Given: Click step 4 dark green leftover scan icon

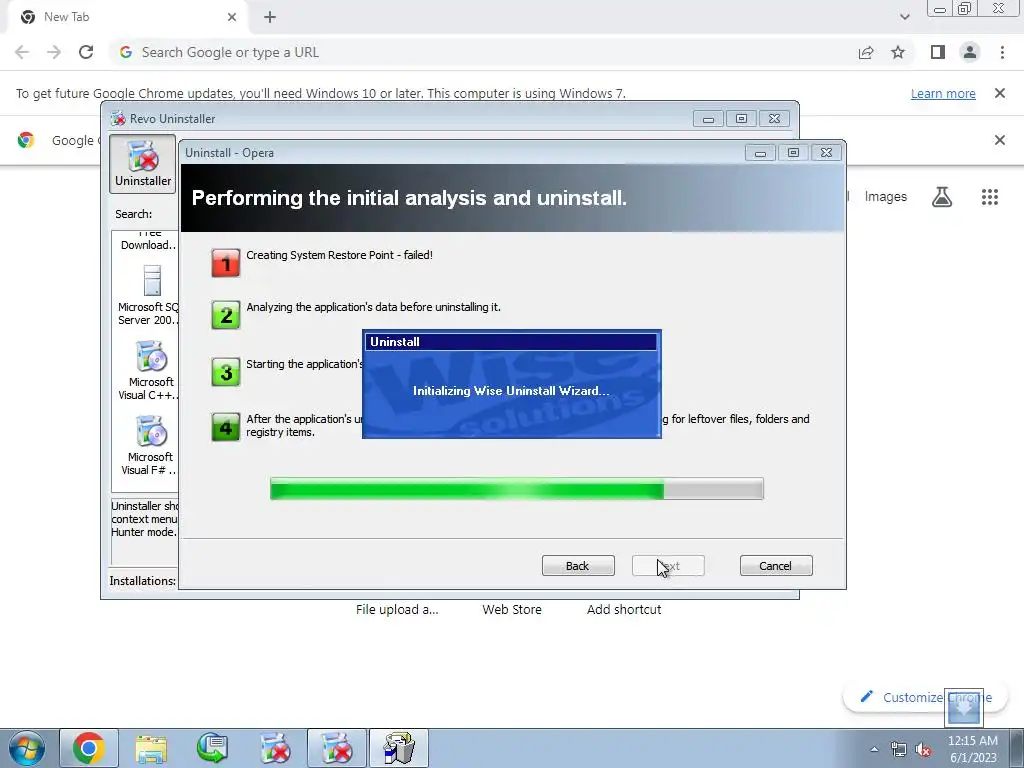Looking at the screenshot, I should click(226, 427).
